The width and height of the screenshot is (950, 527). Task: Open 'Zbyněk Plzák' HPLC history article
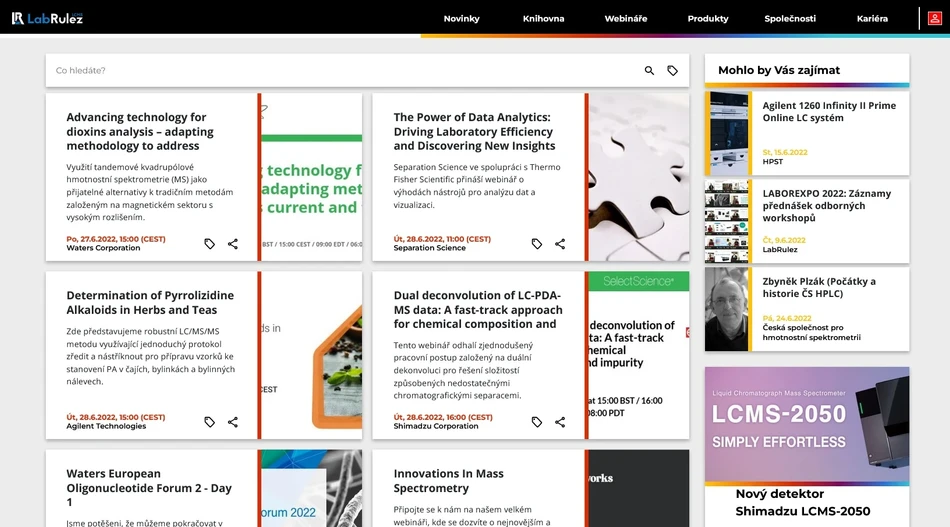tap(819, 287)
